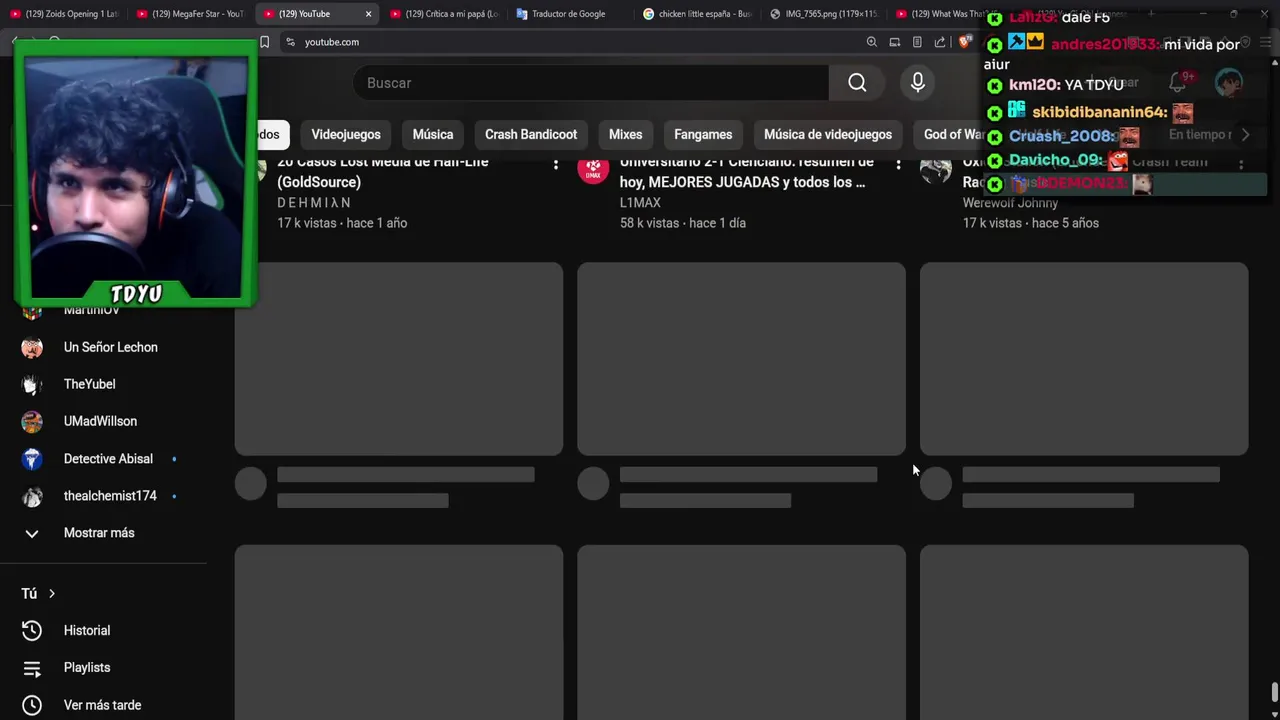Open options menu for Half-Life Lost Media video
Image resolution: width=1280 pixels, height=720 pixels.
(x=556, y=164)
